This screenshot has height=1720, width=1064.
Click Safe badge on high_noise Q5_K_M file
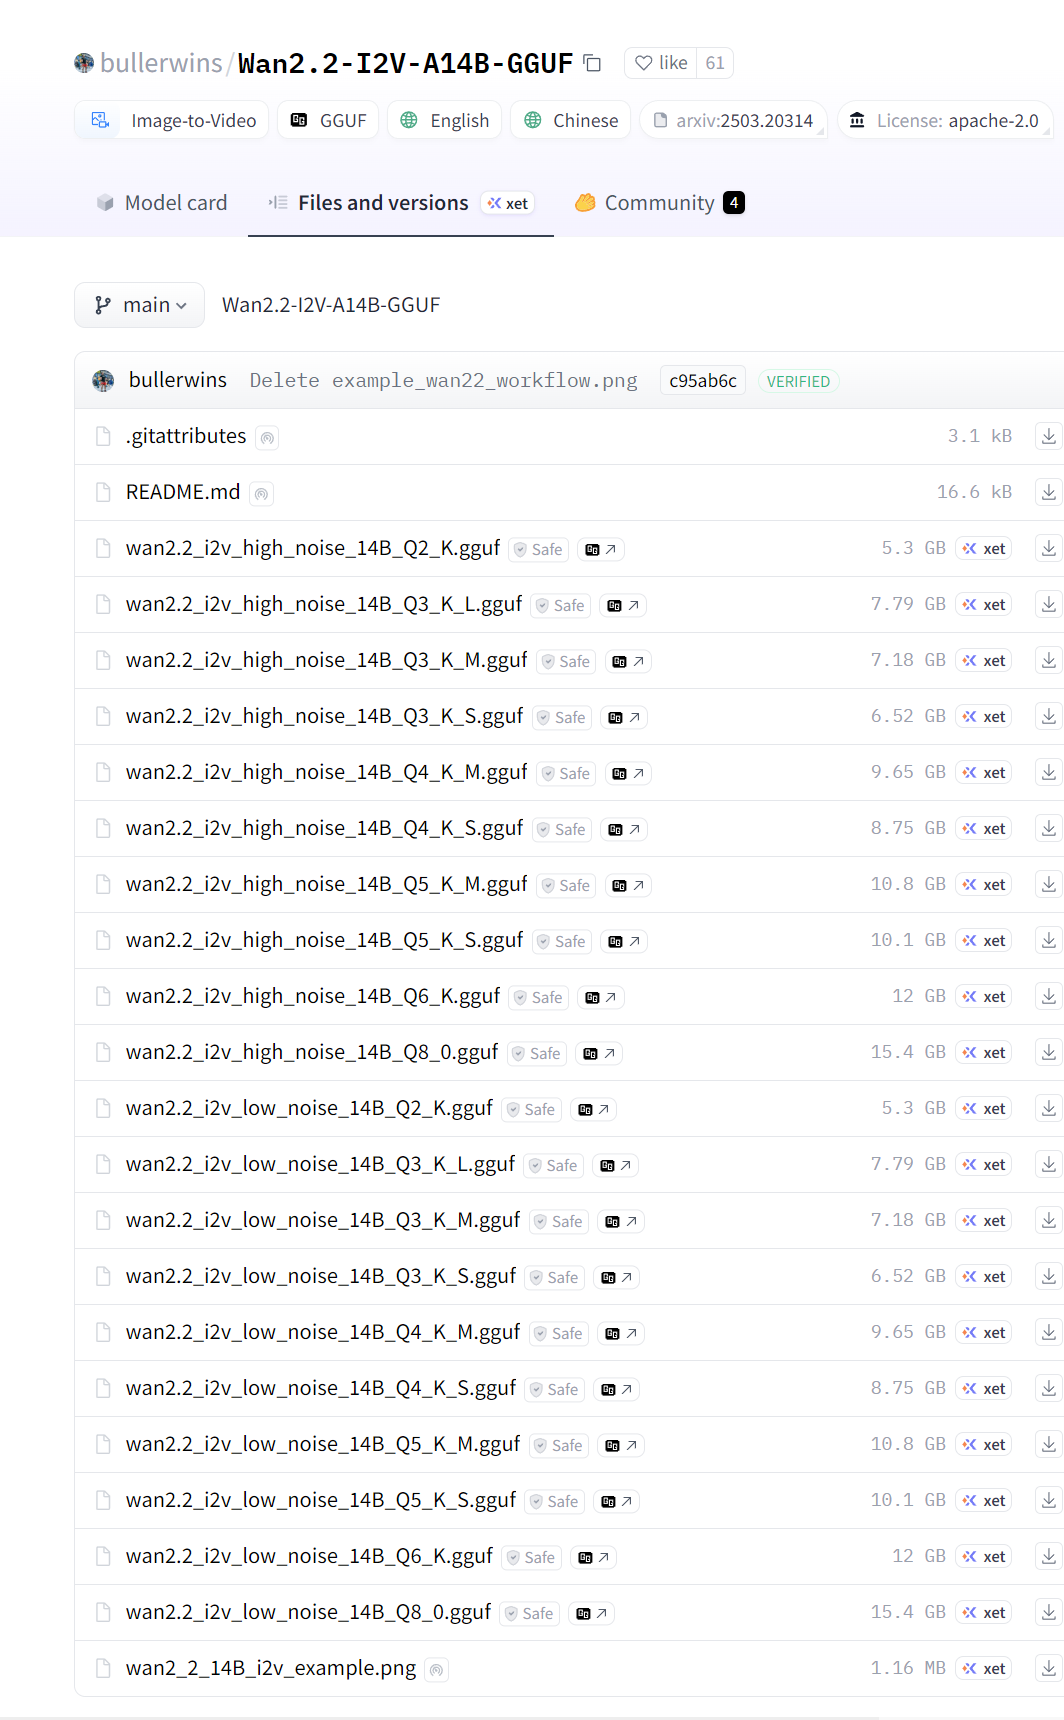(566, 885)
